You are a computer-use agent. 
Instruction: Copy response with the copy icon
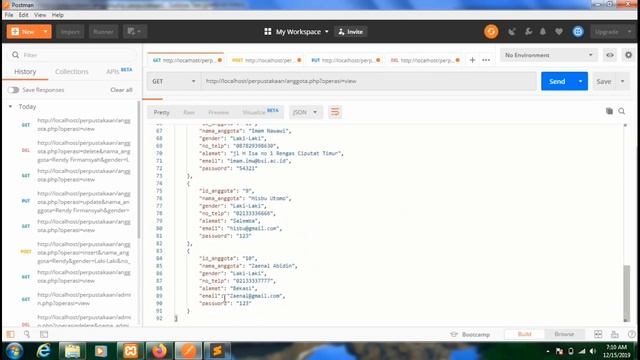pos(609,111)
